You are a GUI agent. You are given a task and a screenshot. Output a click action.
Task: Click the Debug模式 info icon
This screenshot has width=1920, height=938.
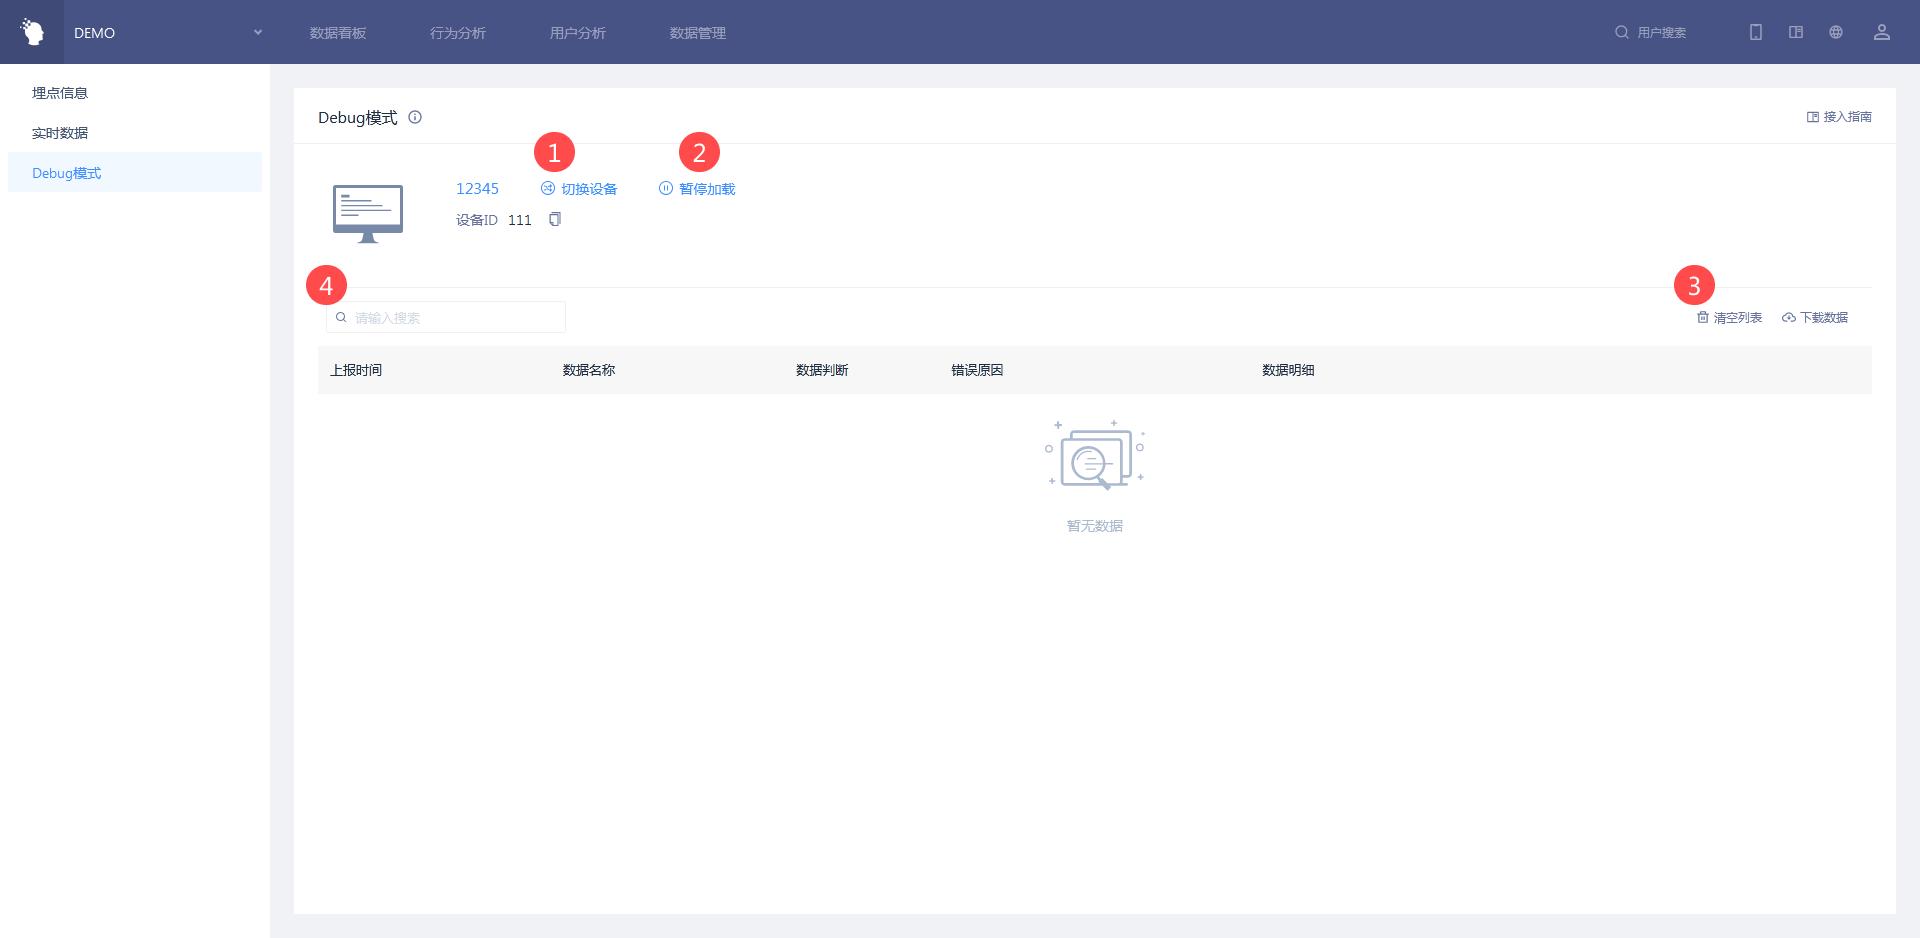415,117
